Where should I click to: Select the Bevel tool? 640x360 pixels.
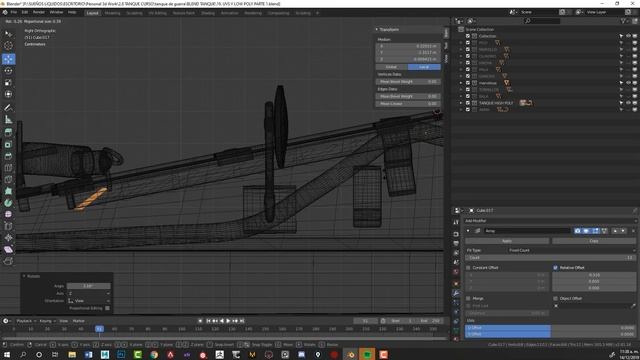click(x=8, y=156)
